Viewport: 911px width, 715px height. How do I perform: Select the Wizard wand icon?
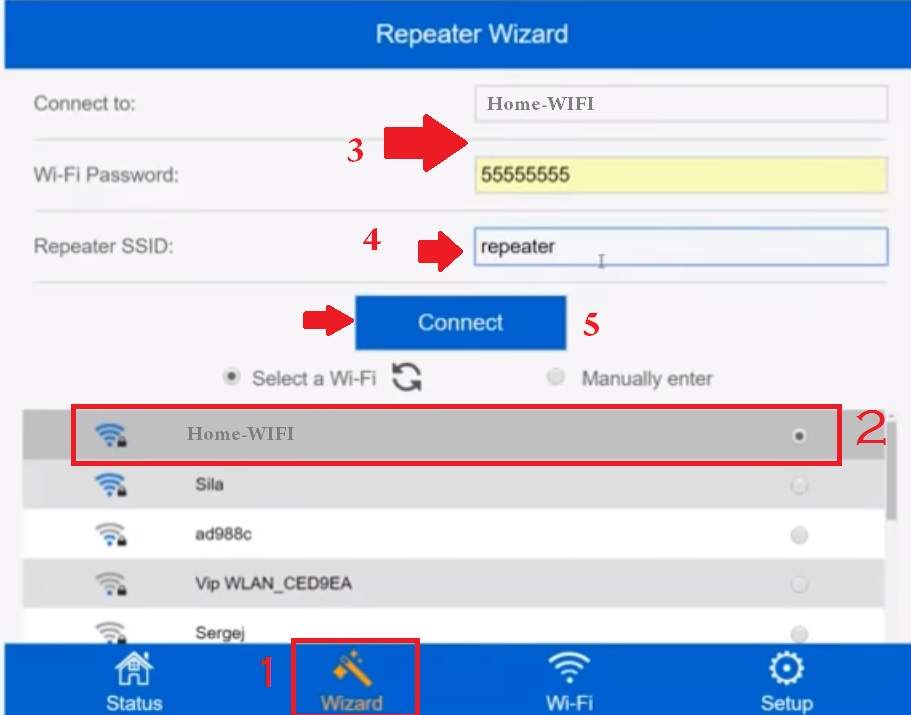352,668
